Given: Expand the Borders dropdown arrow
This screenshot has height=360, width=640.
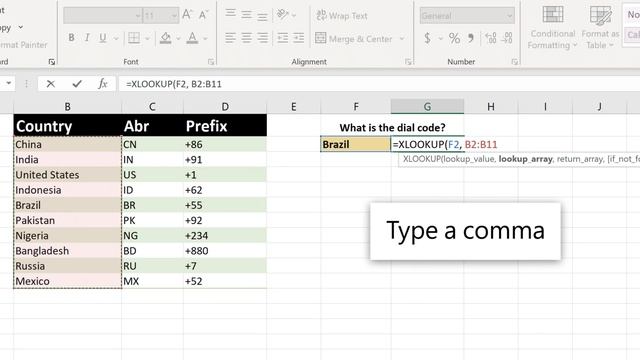Looking at the screenshot, I should (147, 39).
